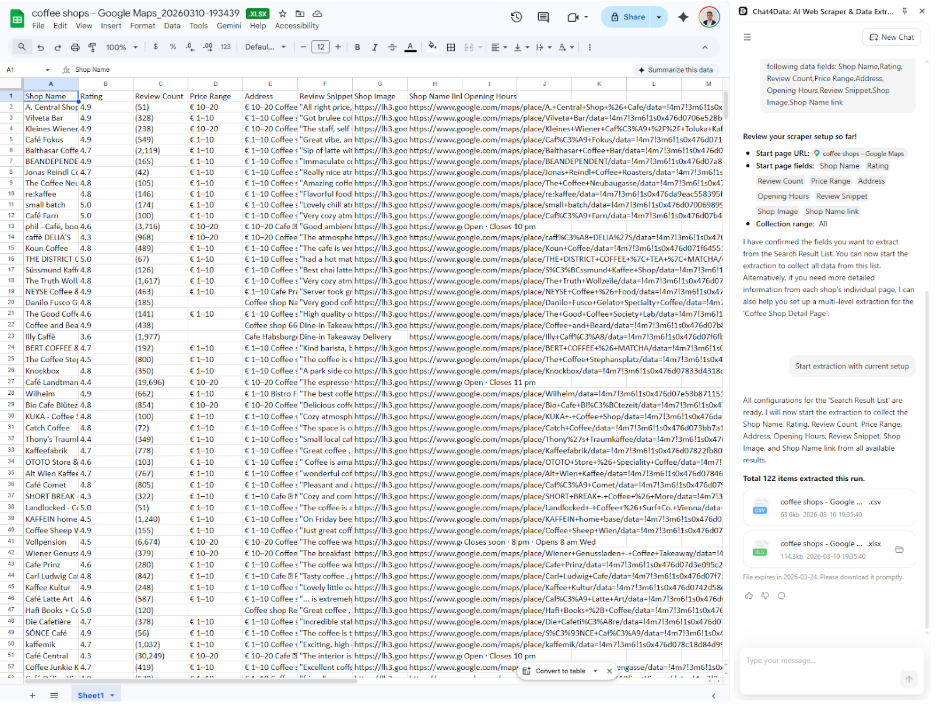The height and width of the screenshot is (707, 941).
Task: Search the menus with magnifier icon
Action: coord(22,47)
